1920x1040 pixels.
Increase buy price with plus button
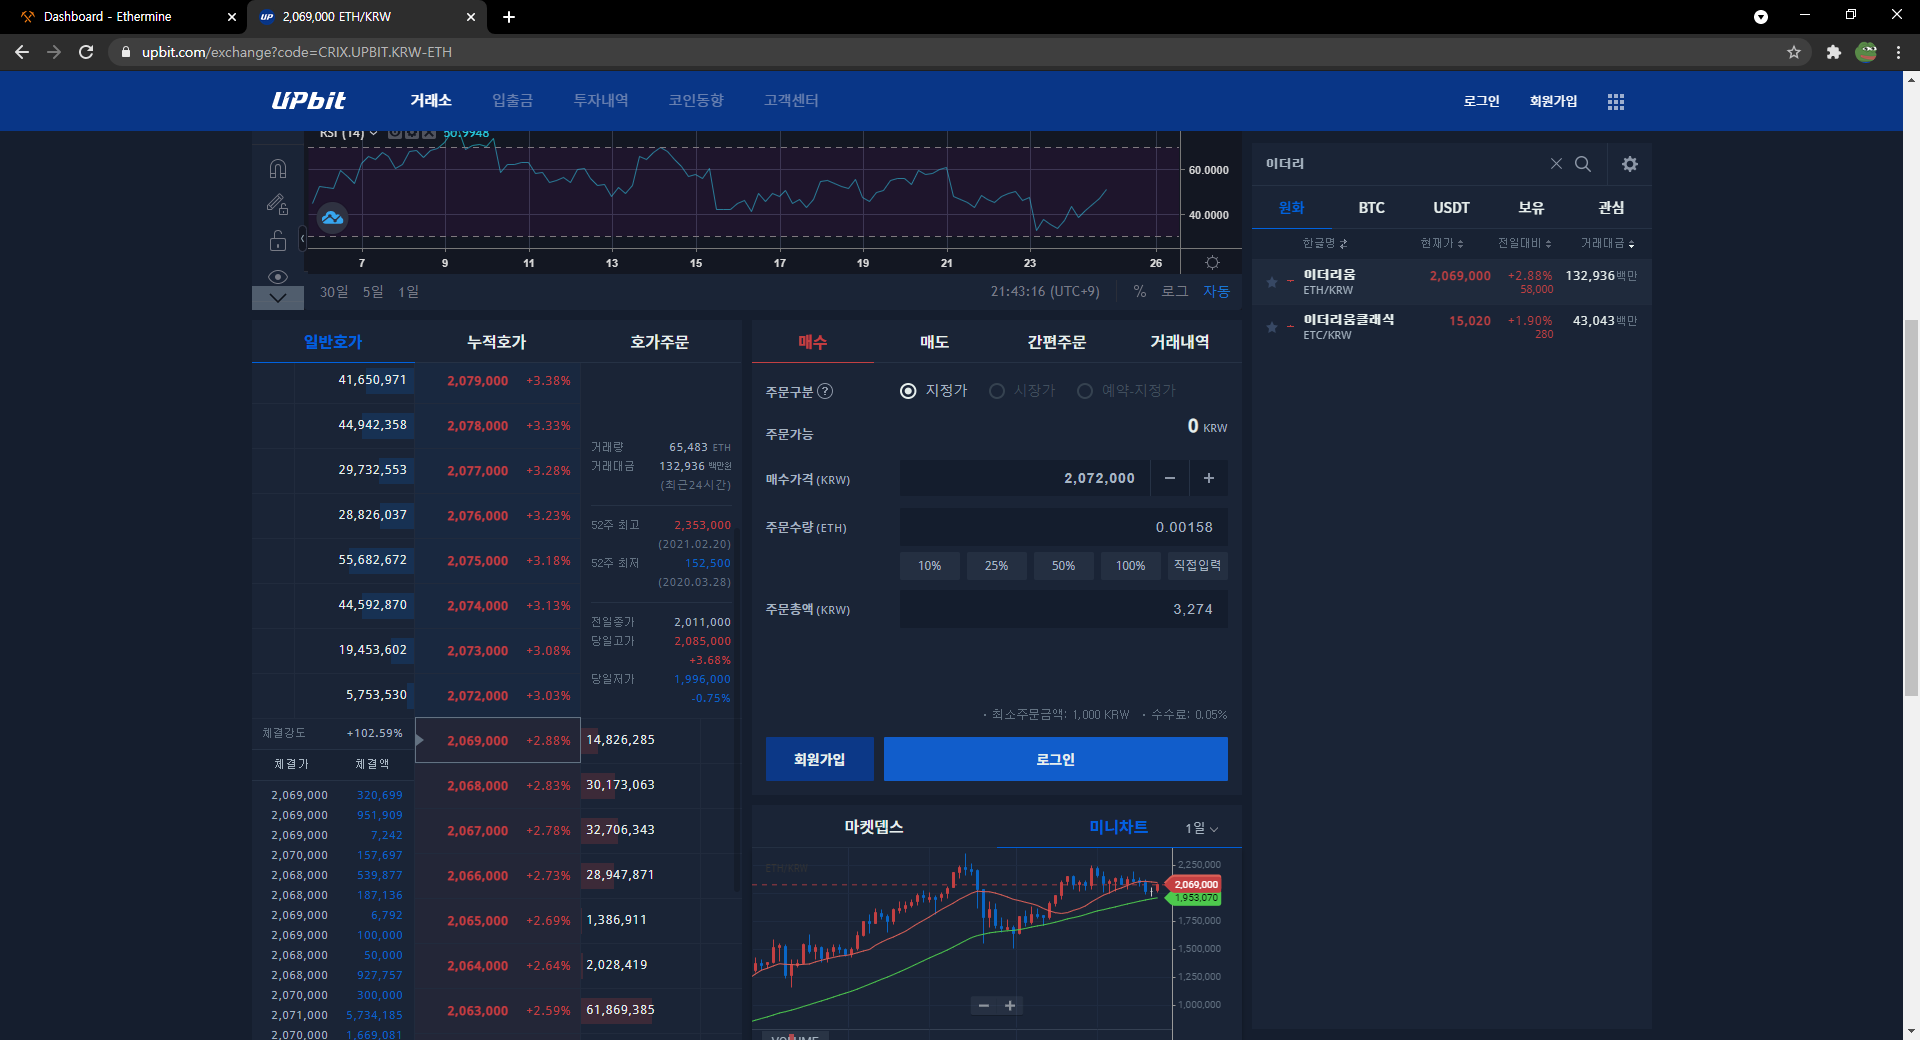1209,478
